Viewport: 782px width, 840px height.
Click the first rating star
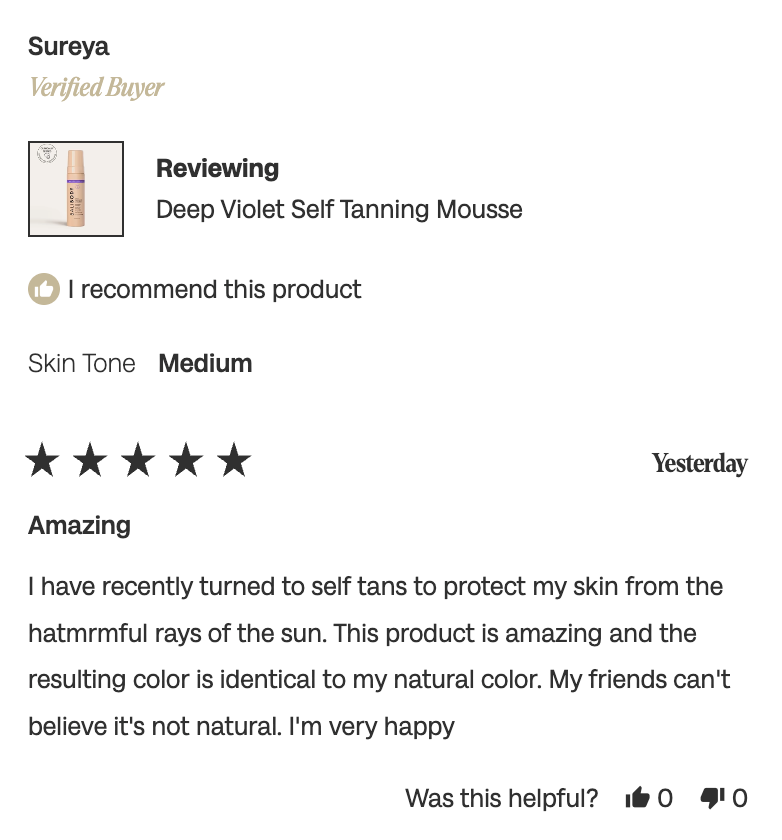[x=42, y=460]
